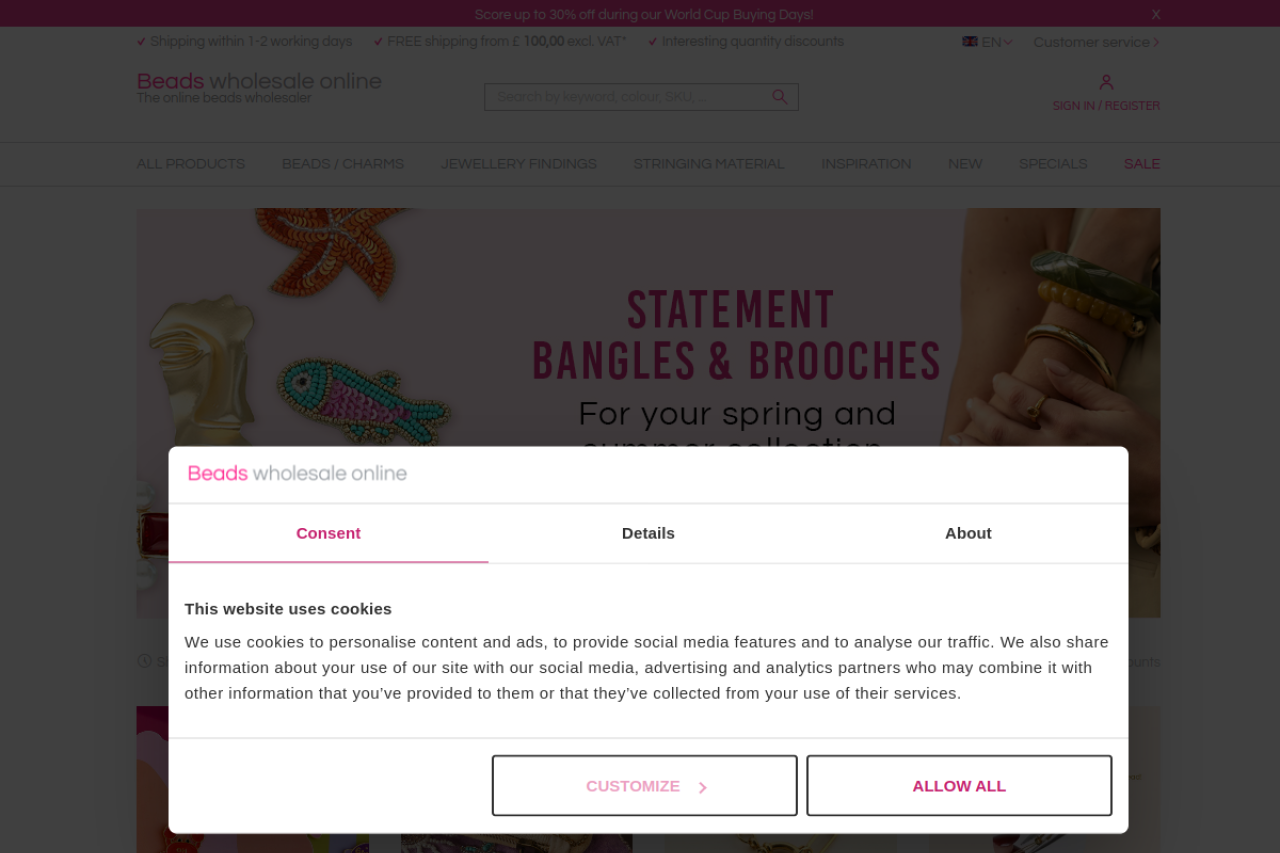
Task: Close the World Cup promo banner
Action: coord(1156,14)
